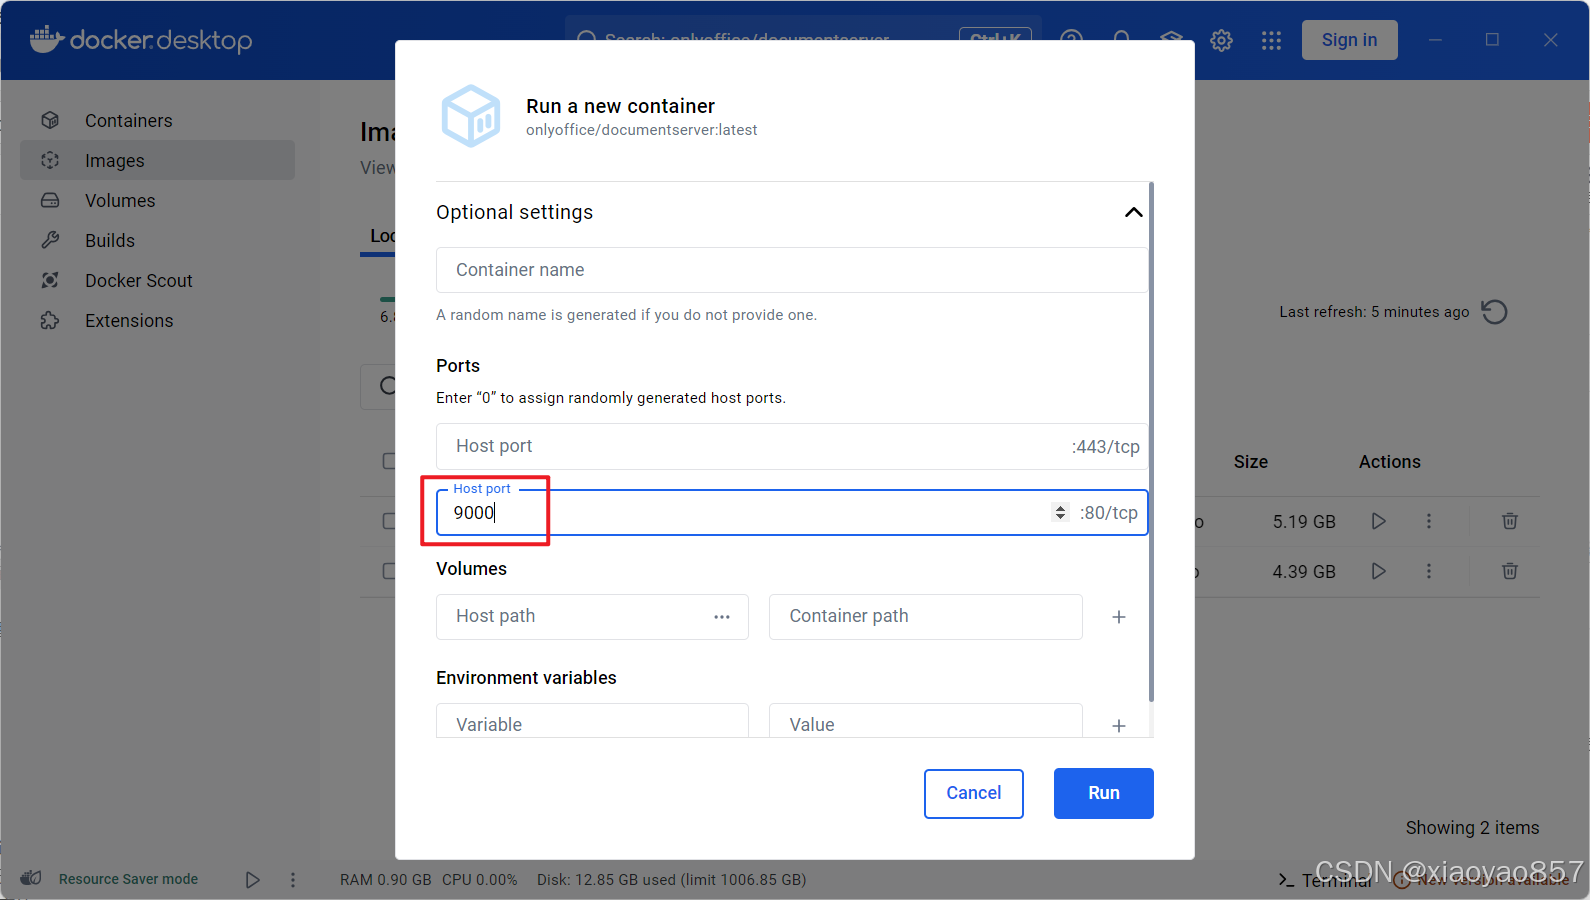Delete the 4.39 GB image
The height and width of the screenshot is (900, 1590).
tap(1509, 571)
